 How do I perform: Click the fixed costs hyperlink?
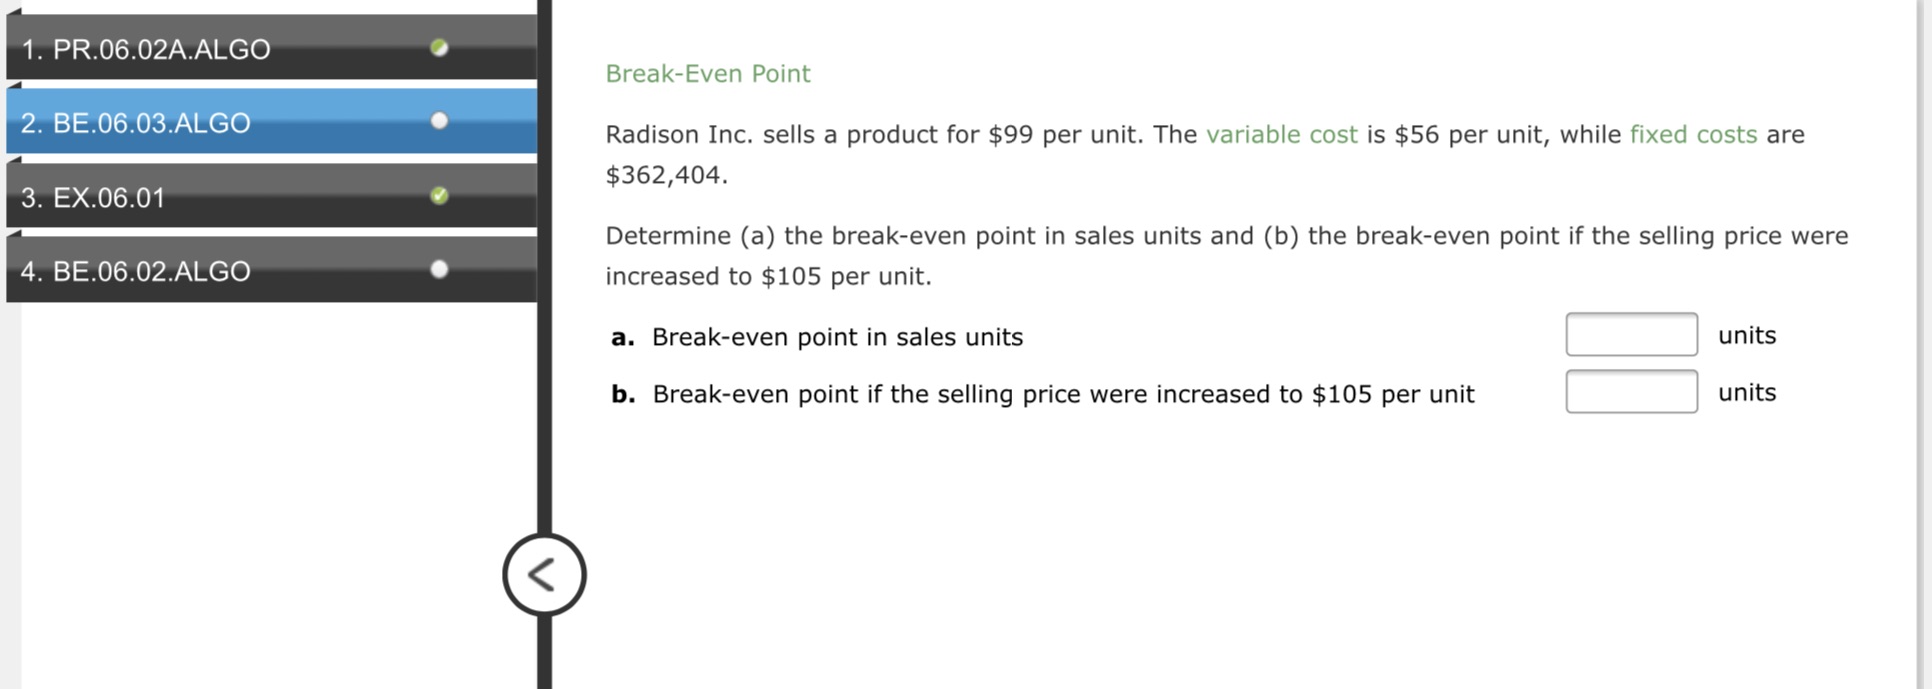pos(1693,134)
